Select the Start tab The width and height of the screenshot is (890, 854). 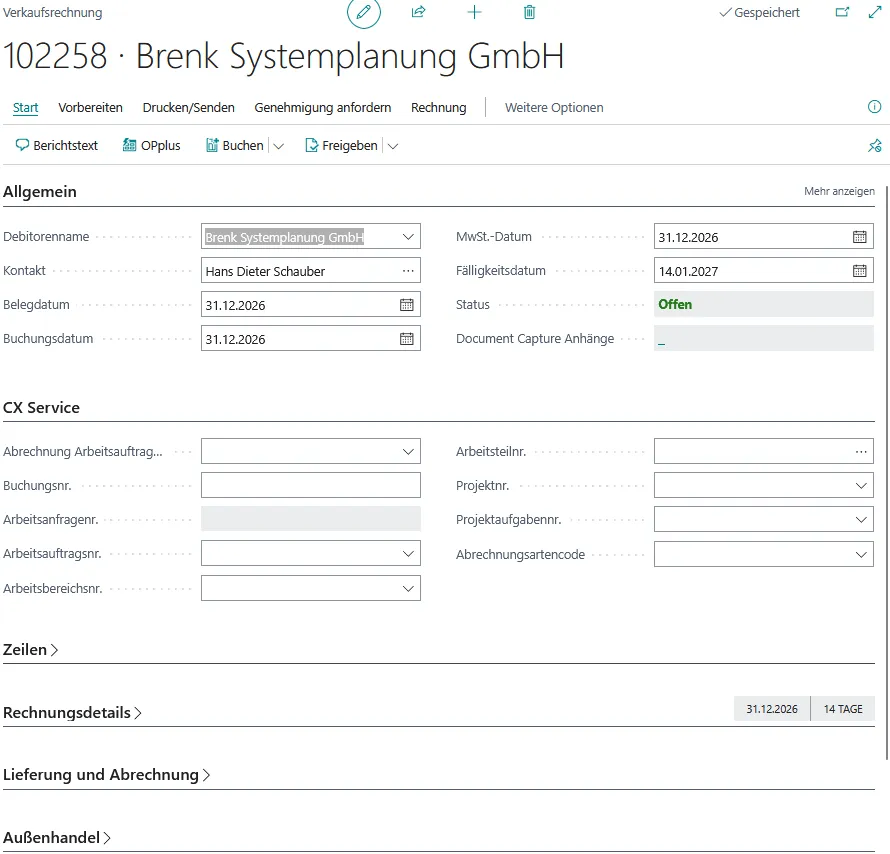[26, 107]
